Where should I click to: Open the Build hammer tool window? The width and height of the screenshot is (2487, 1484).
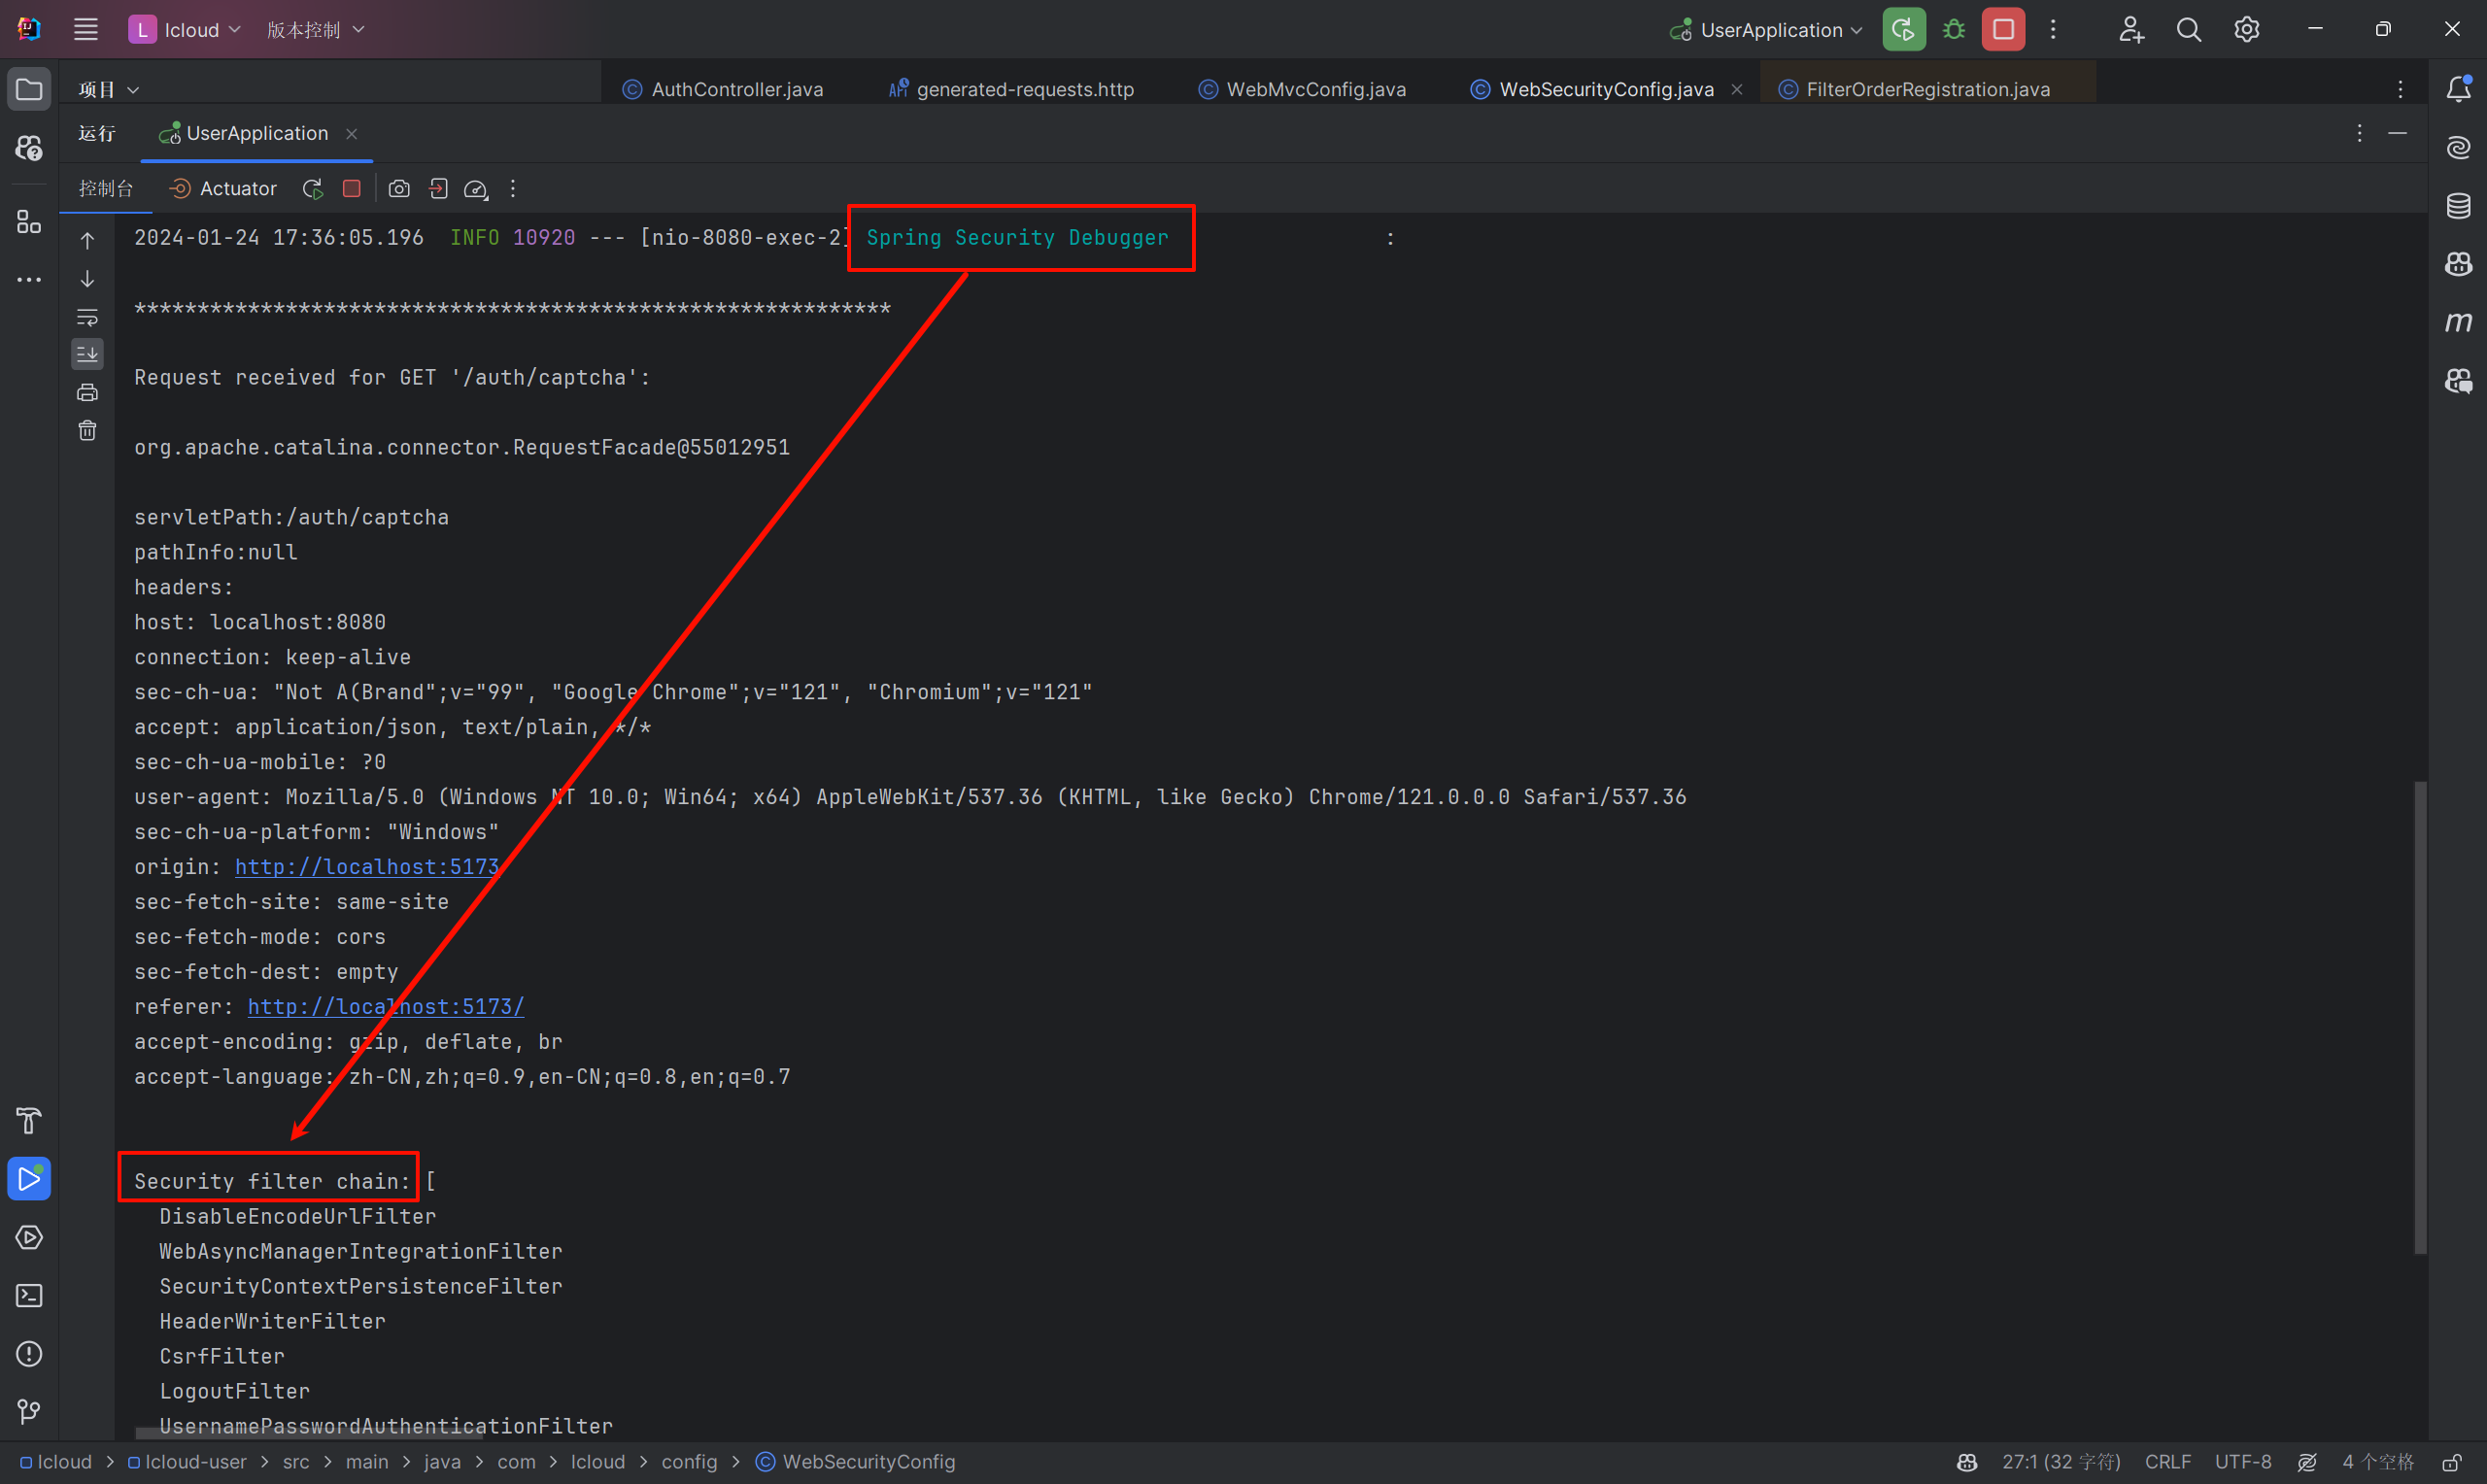point(29,1121)
